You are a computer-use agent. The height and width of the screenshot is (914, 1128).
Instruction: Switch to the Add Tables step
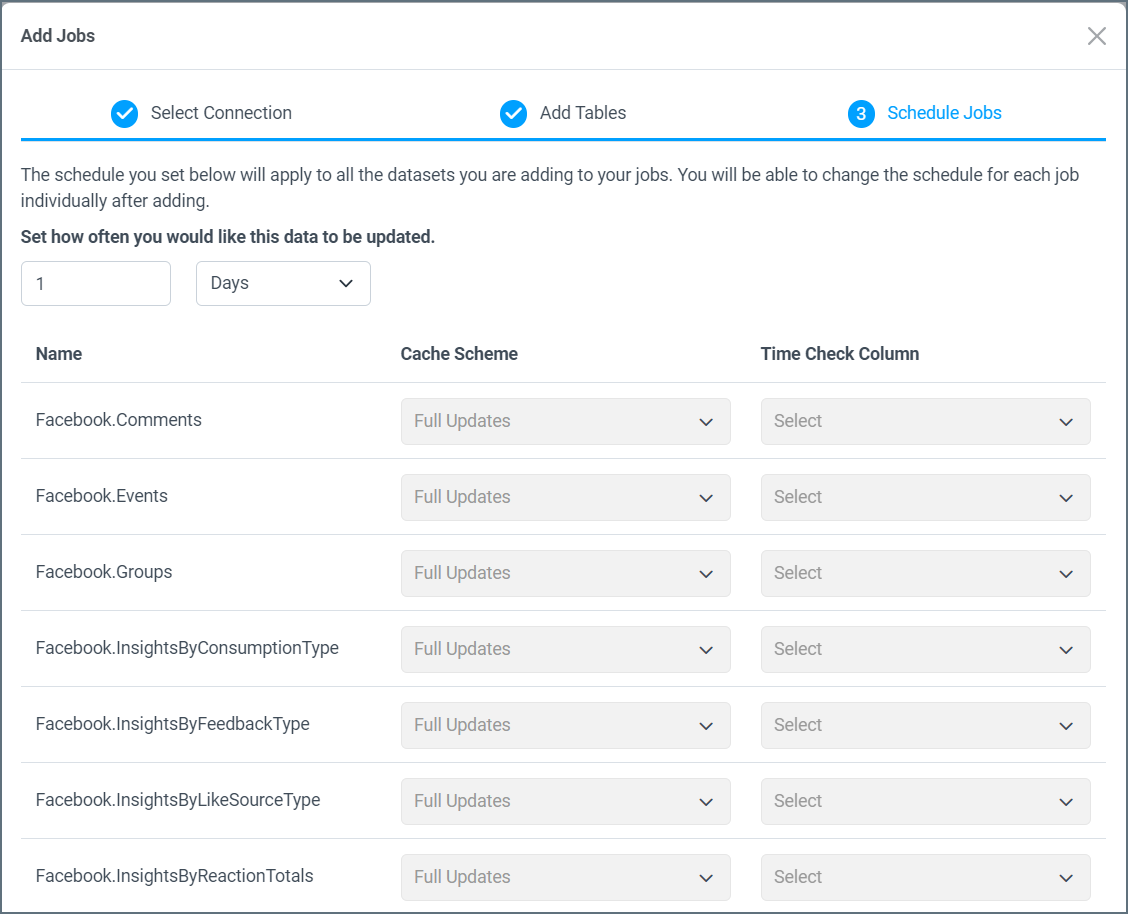[x=583, y=113]
